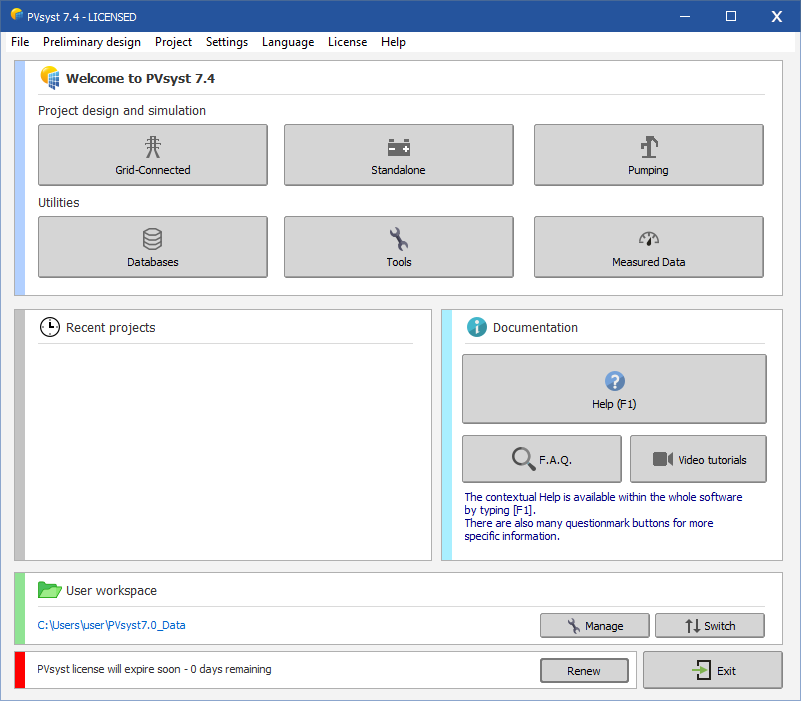Click the gauge icon on Measured Data
Screen dimensions: 801x701
(649, 239)
